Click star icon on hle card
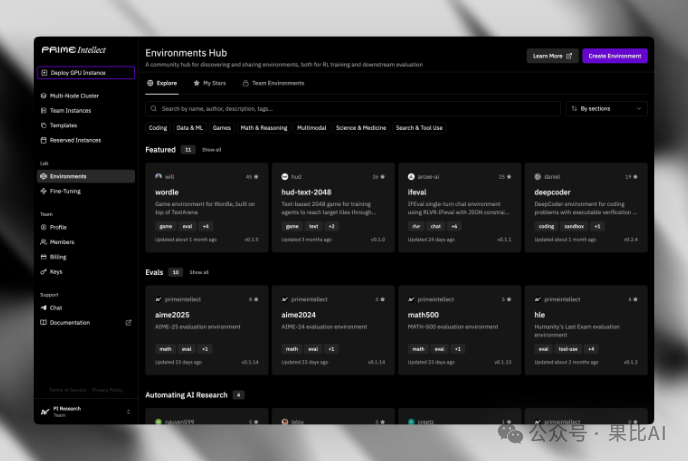 point(635,300)
